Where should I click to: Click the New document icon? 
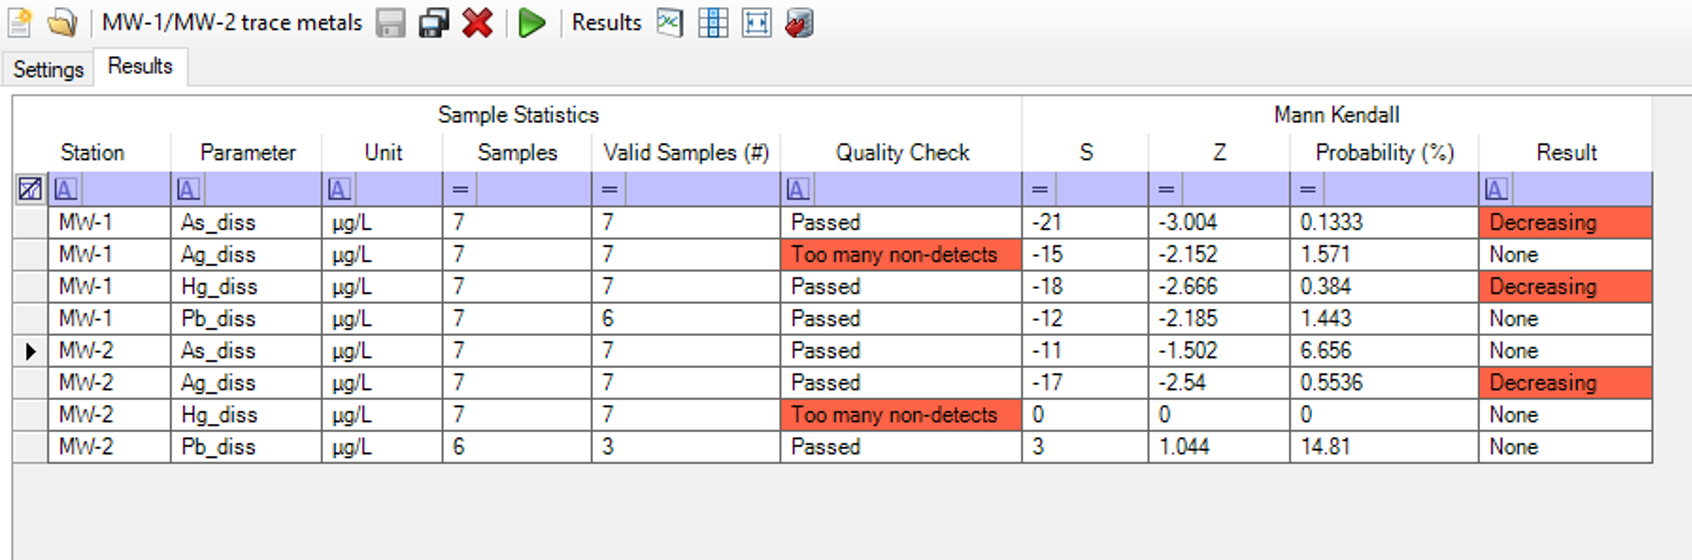[20, 22]
